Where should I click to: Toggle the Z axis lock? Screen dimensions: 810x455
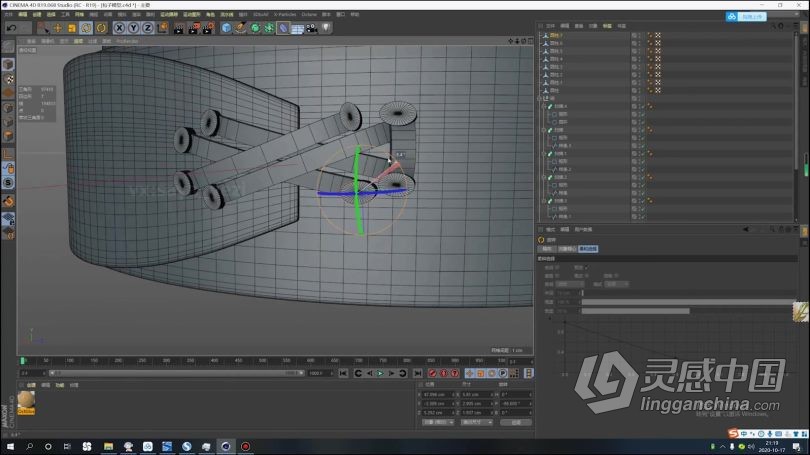pyautogui.click(x=147, y=28)
